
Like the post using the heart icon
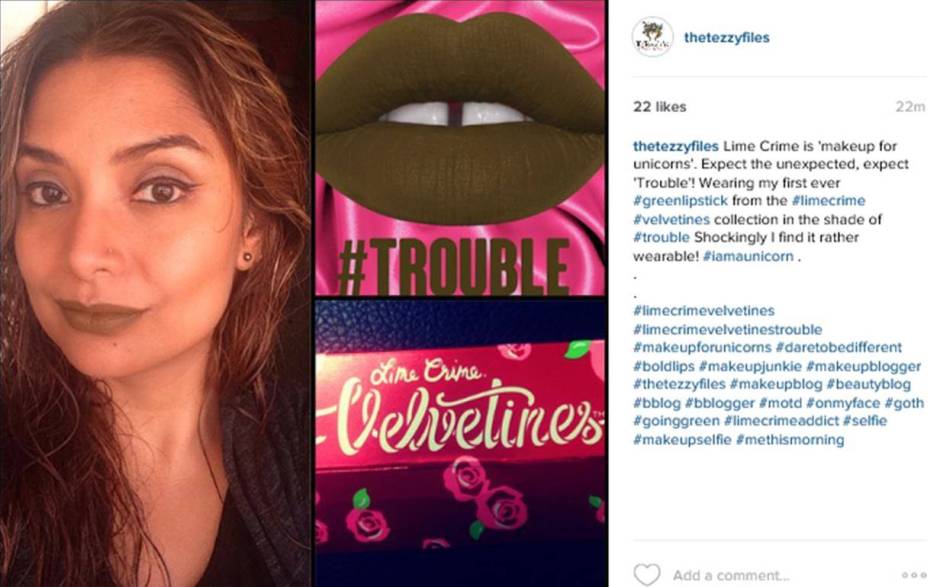coord(645,573)
